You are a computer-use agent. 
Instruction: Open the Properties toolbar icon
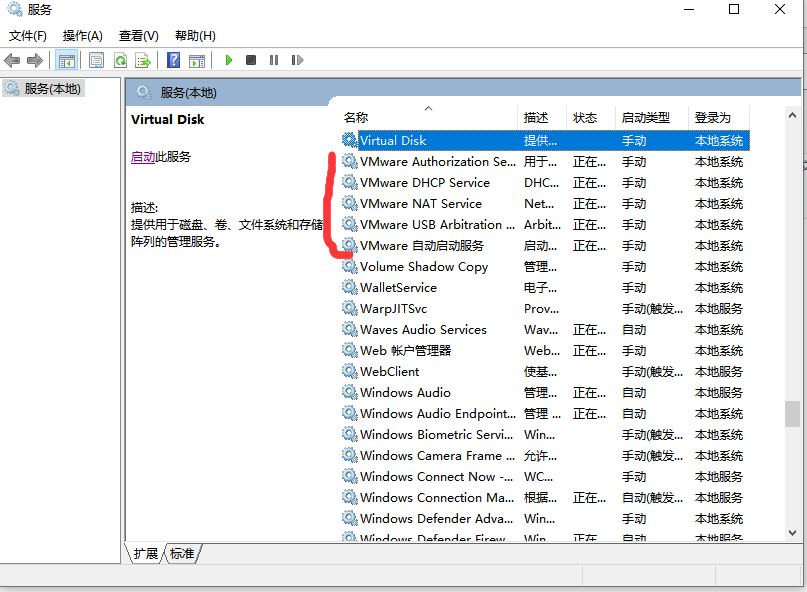[x=96, y=60]
